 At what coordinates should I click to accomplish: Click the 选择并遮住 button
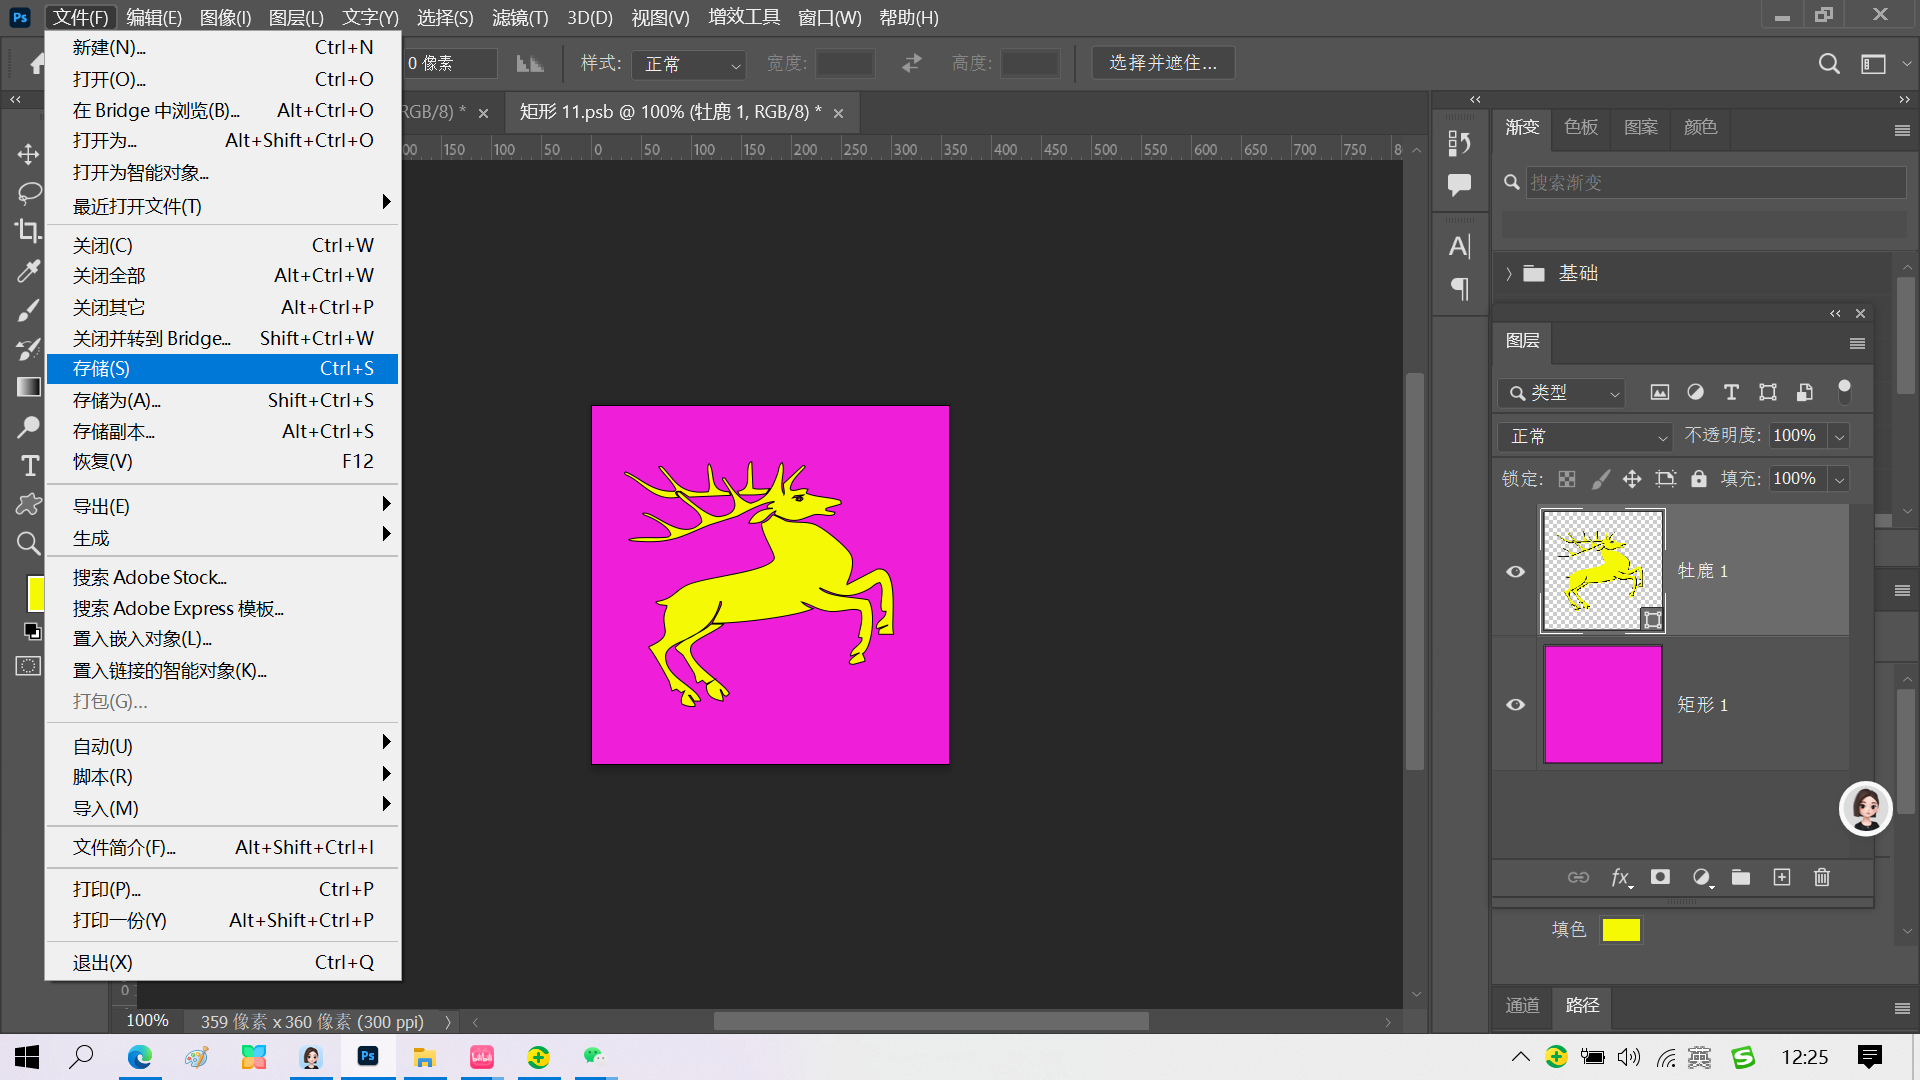pyautogui.click(x=1163, y=63)
